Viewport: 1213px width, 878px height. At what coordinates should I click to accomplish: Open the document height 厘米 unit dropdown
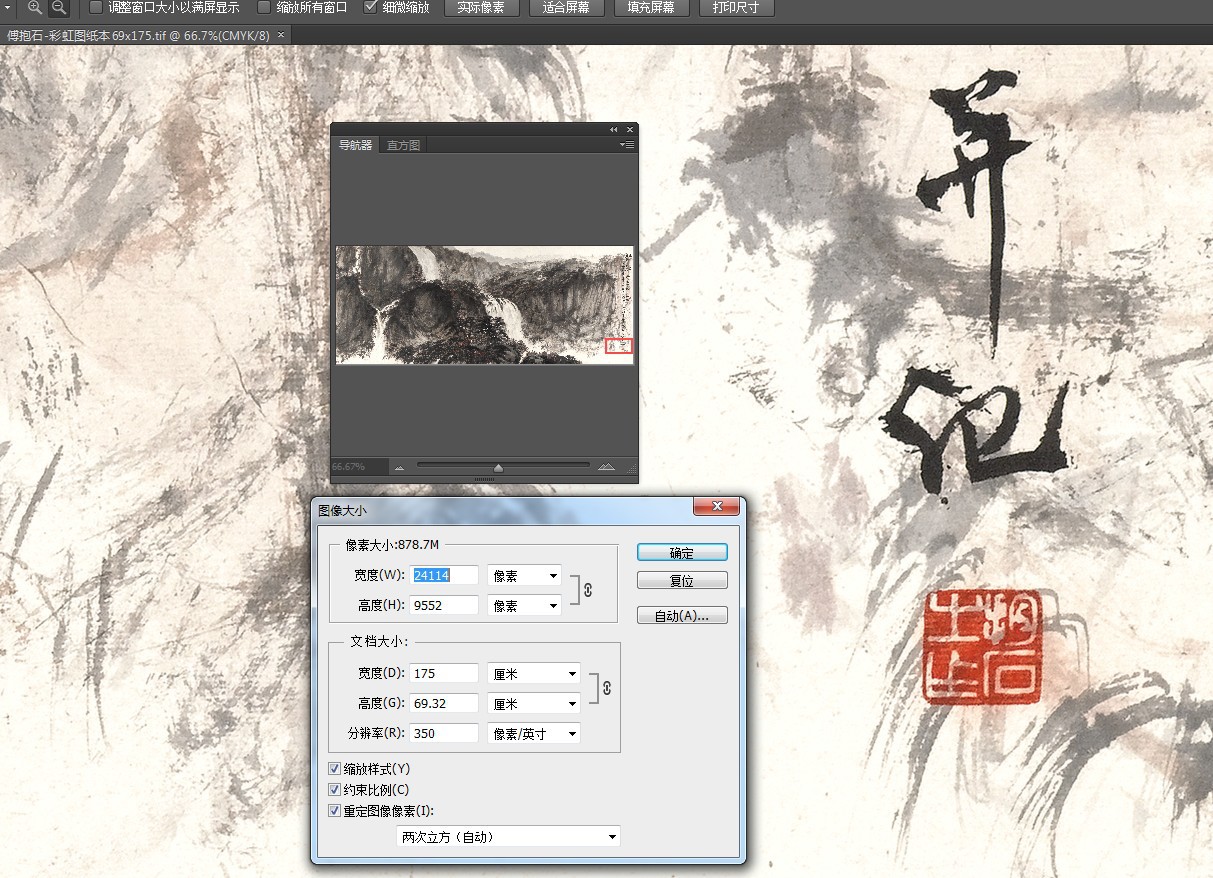[534, 703]
